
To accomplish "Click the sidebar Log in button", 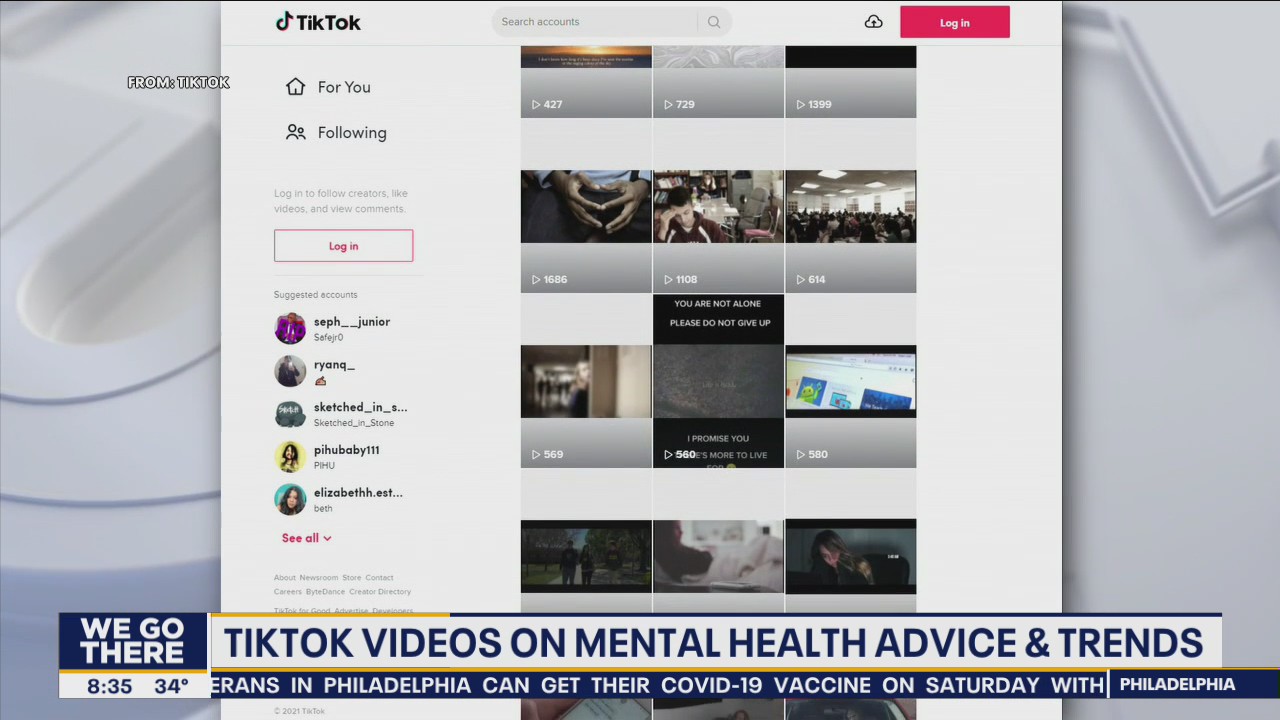I will pos(343,246).
